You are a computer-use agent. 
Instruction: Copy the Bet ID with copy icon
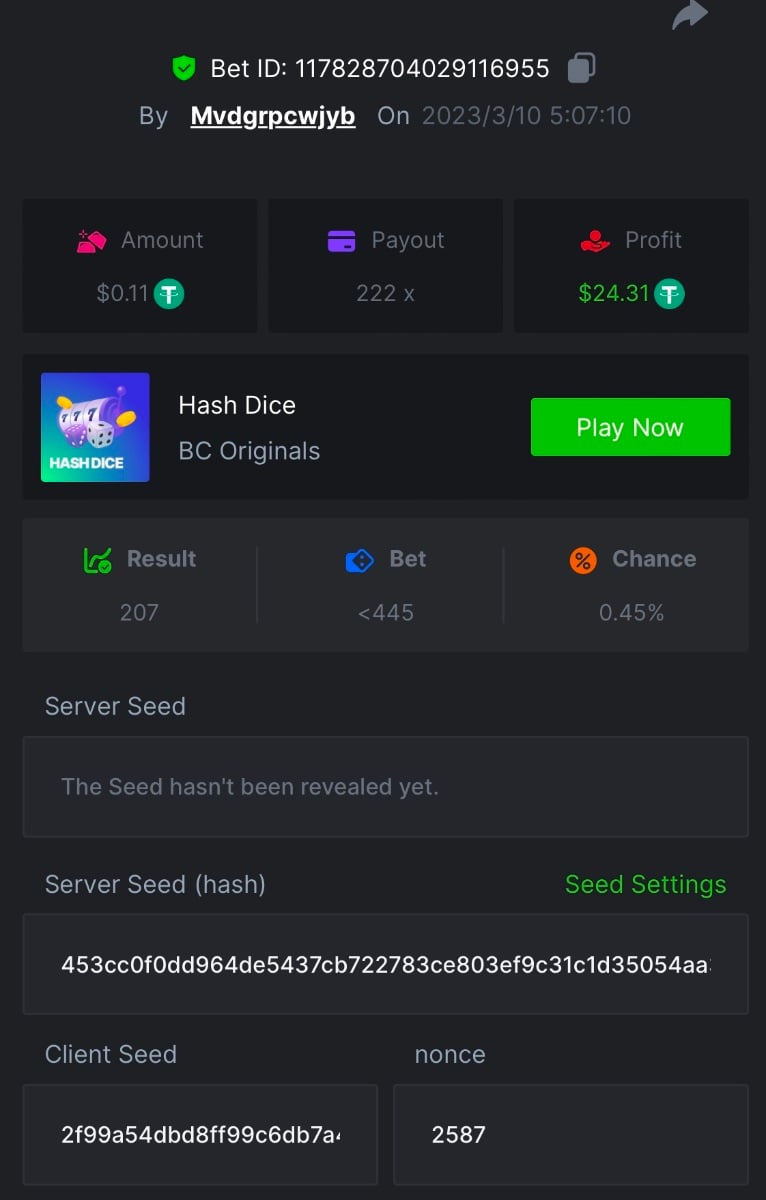(581, 68)
